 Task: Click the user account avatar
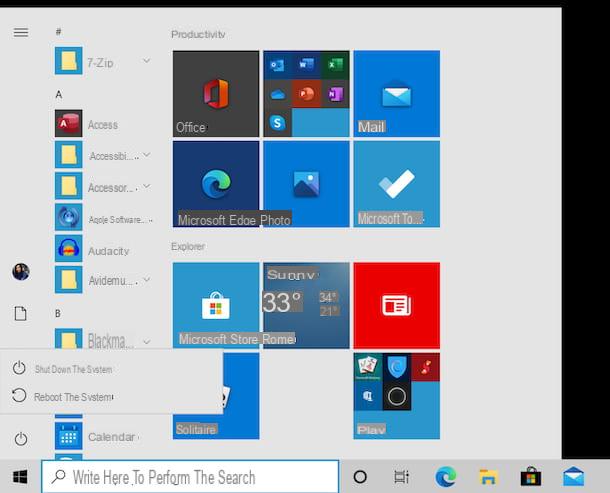(x=21, y=272)
